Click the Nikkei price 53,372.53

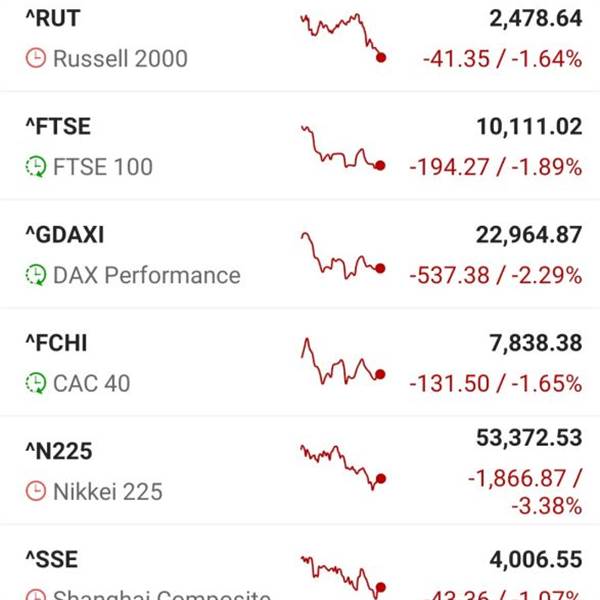tap(528, 437)
